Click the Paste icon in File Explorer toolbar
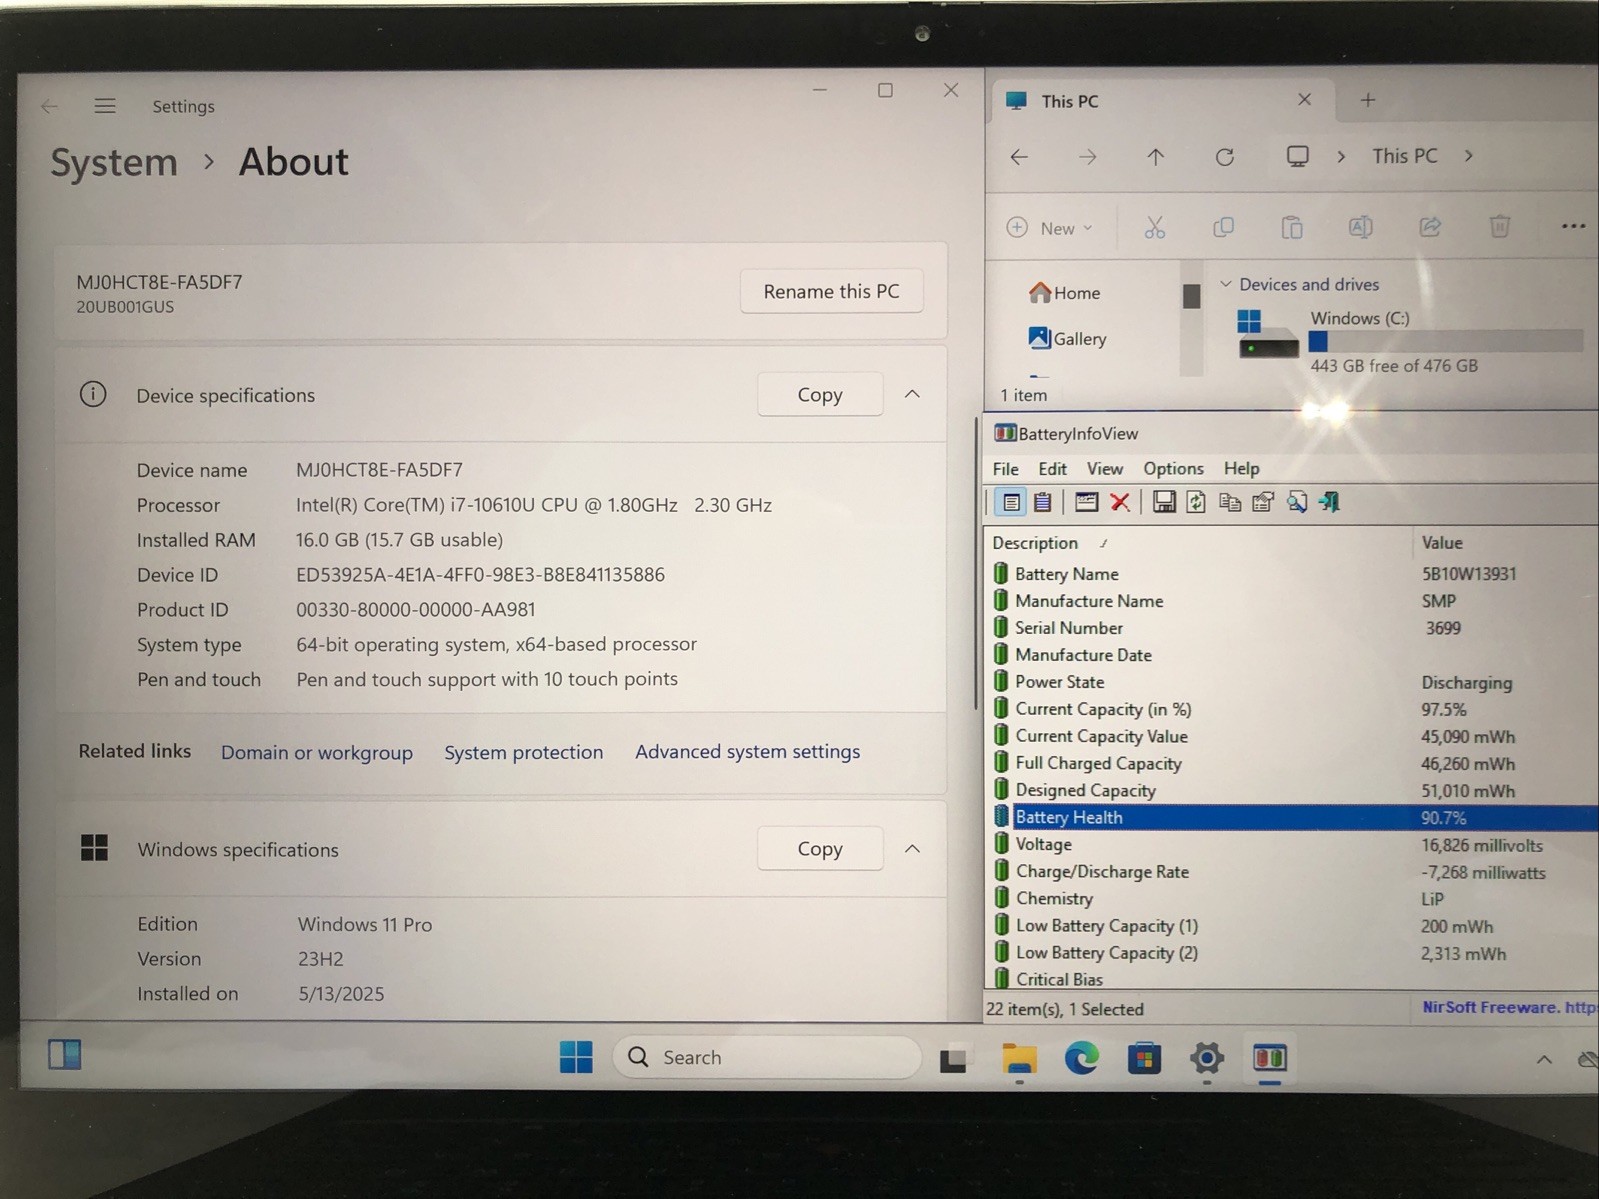Viewport: 1599px width, 1199px height. [1292, 228]
